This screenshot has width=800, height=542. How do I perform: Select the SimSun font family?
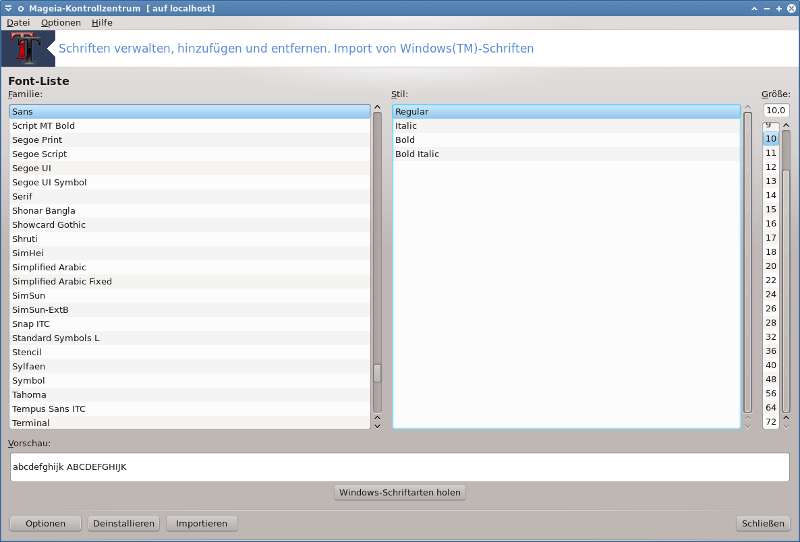(x=190, y=295)
